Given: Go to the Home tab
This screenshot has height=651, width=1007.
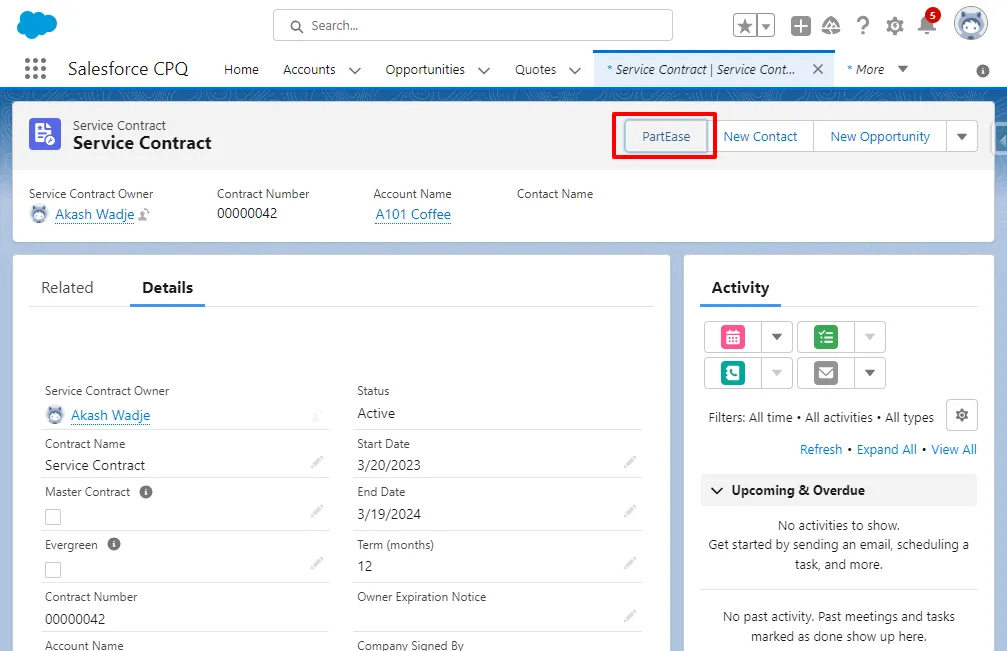Looking at the screenshot, I should 241,69.
